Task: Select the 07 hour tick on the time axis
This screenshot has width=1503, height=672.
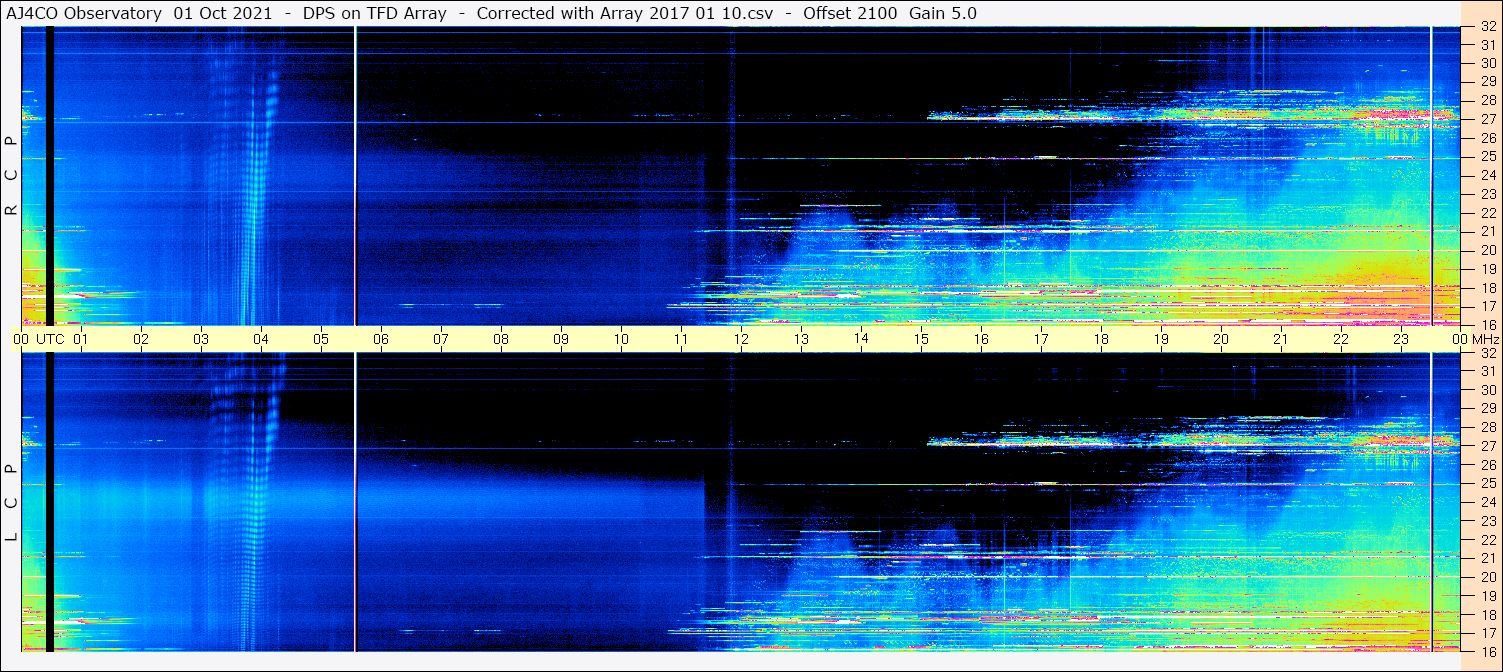Action: (x=441, y=339)
